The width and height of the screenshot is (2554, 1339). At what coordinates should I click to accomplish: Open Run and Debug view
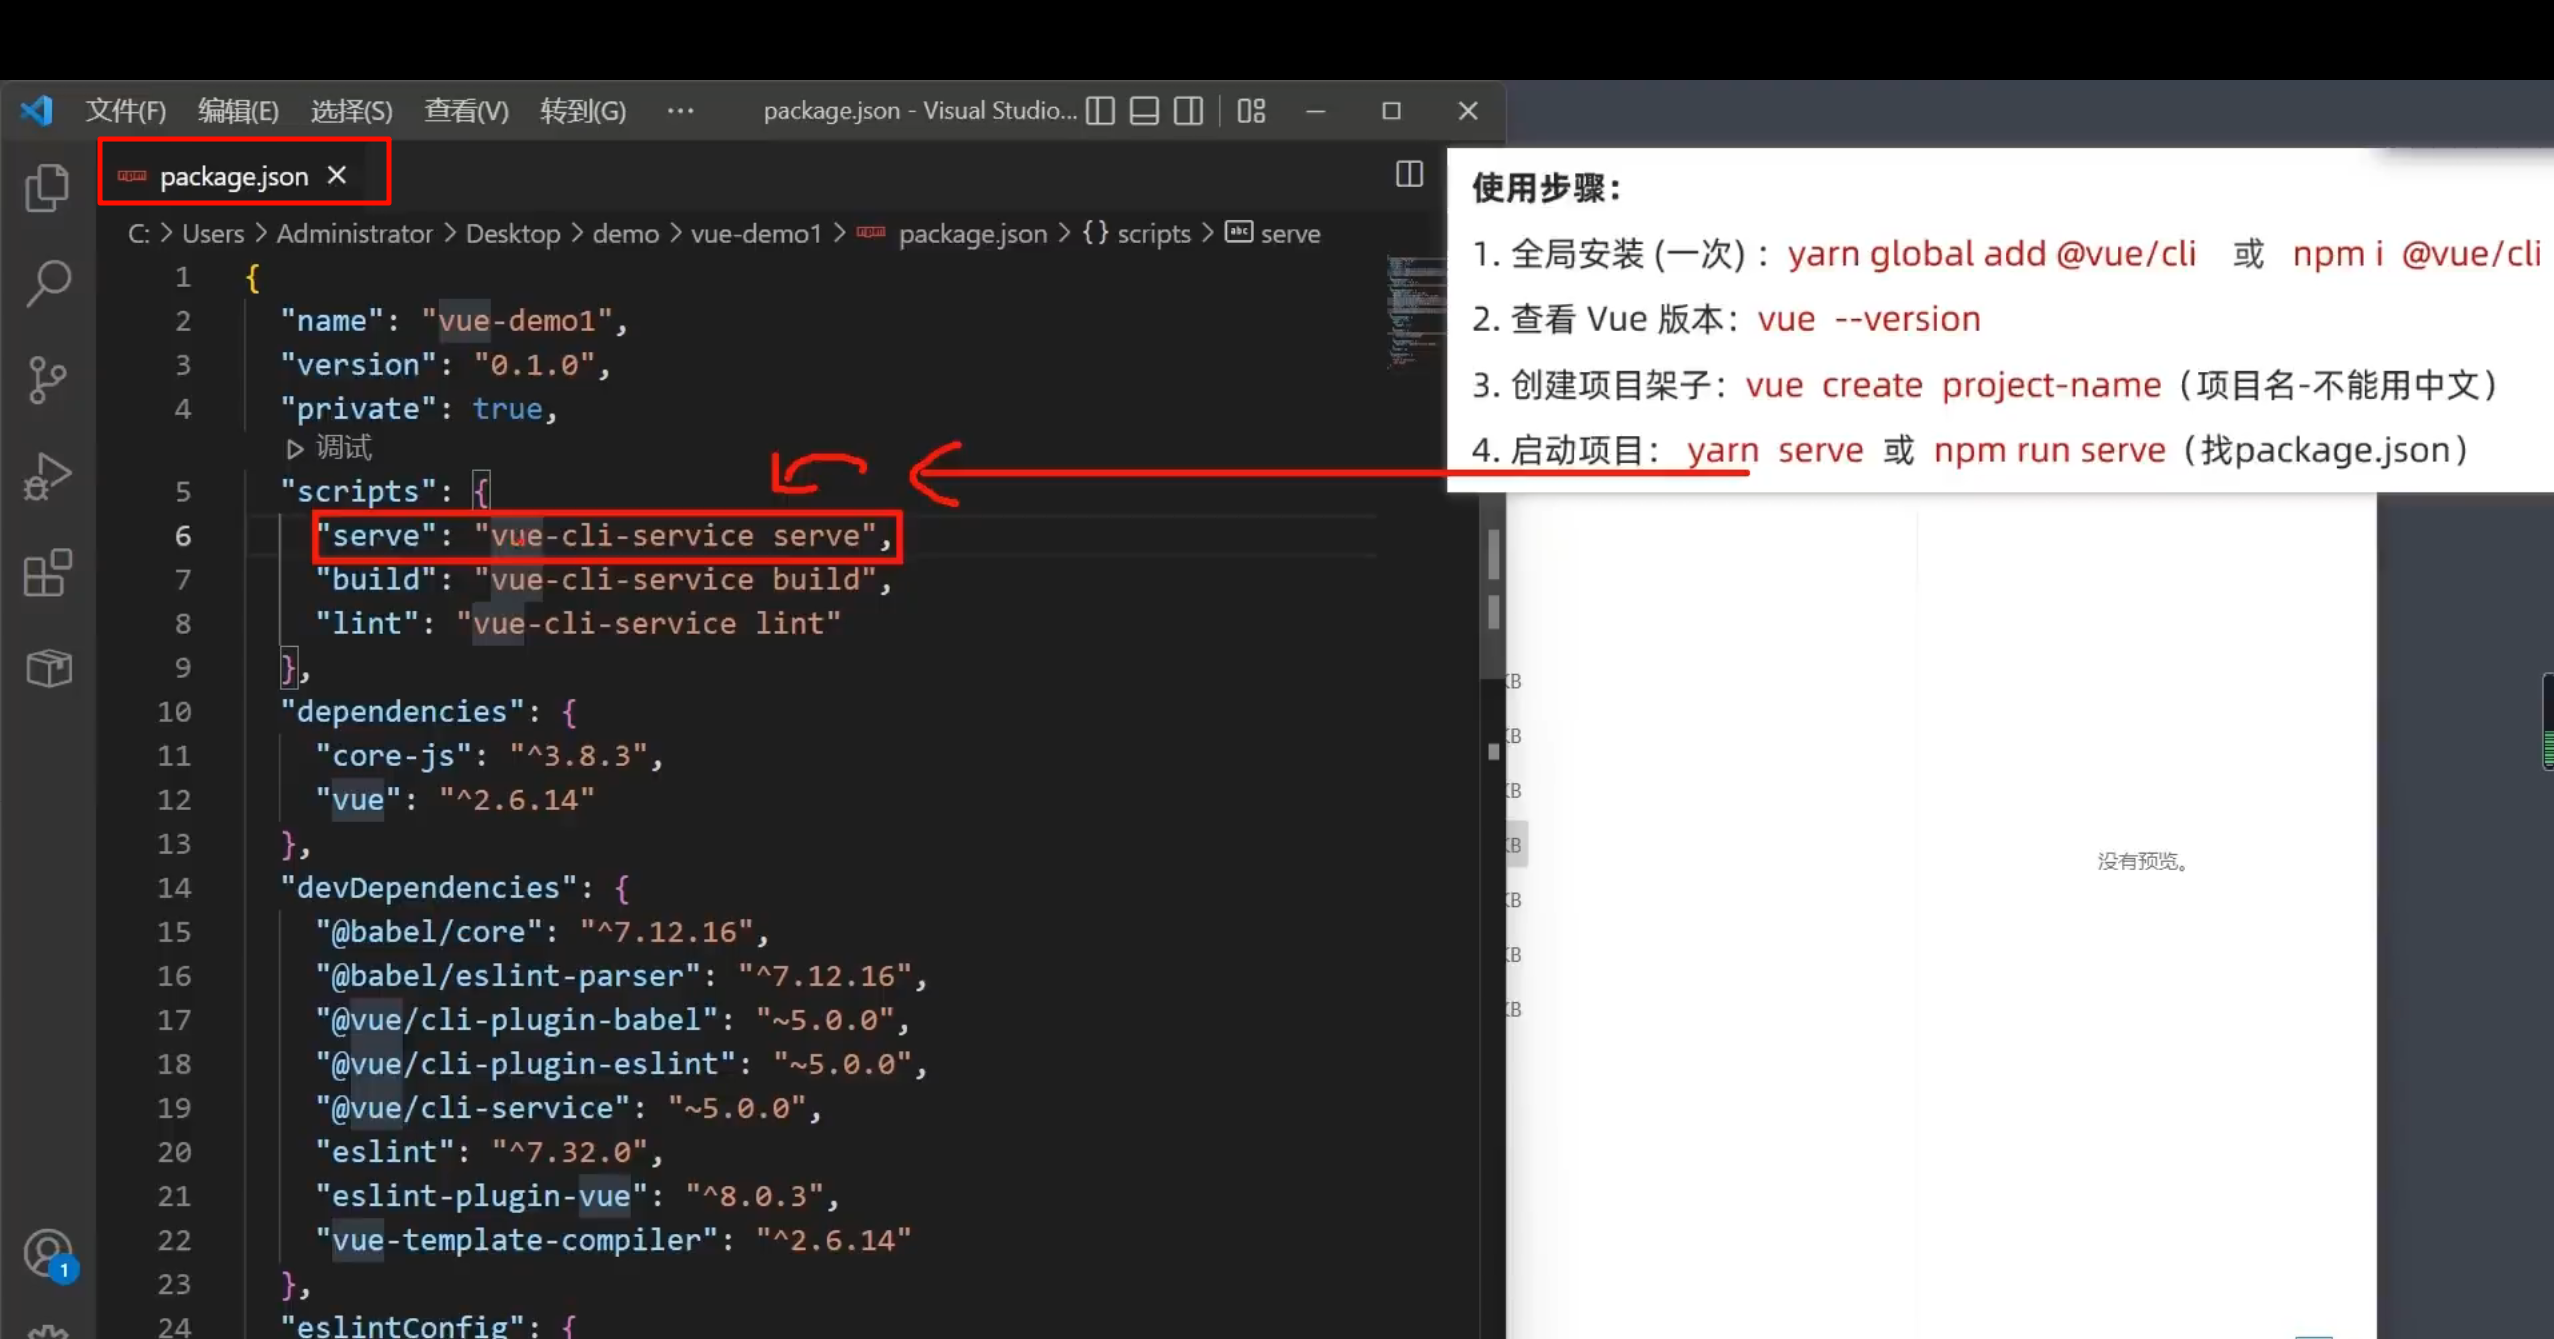tap(47, 476)
